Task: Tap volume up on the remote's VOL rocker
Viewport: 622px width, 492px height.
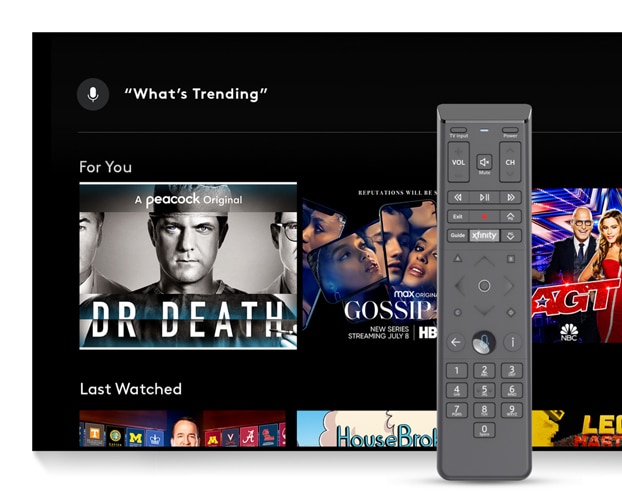Action: point(459,151)
